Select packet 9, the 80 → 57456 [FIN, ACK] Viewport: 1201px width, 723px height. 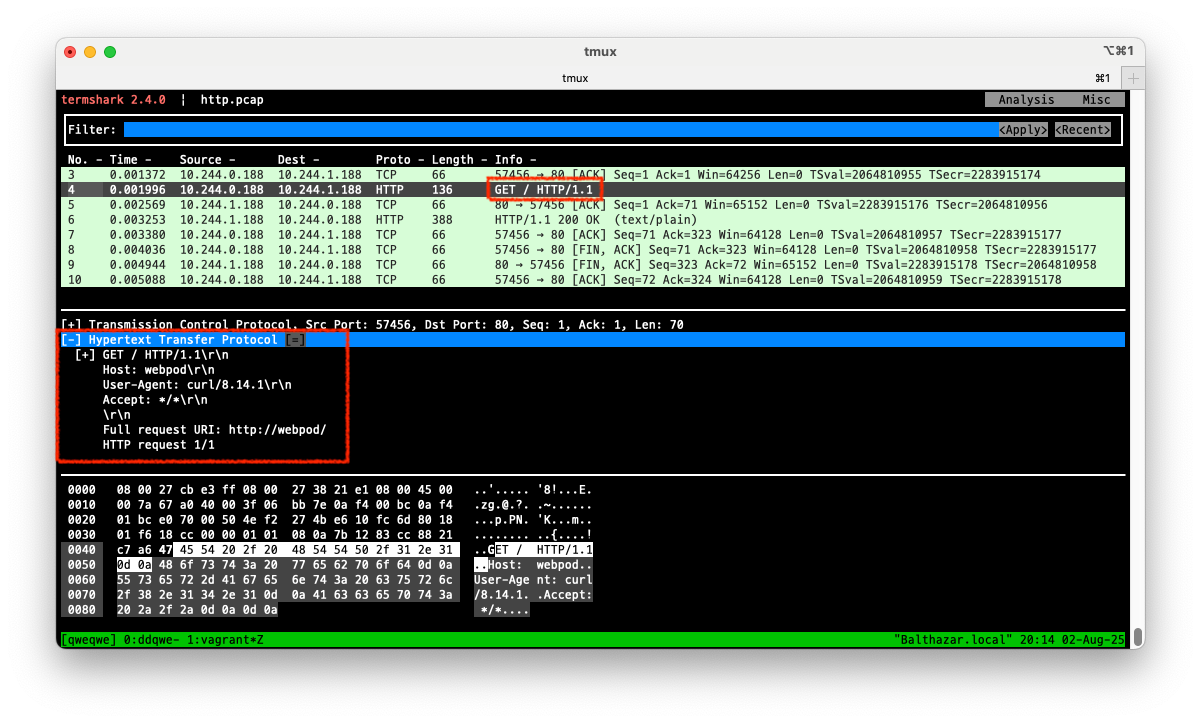593,265
